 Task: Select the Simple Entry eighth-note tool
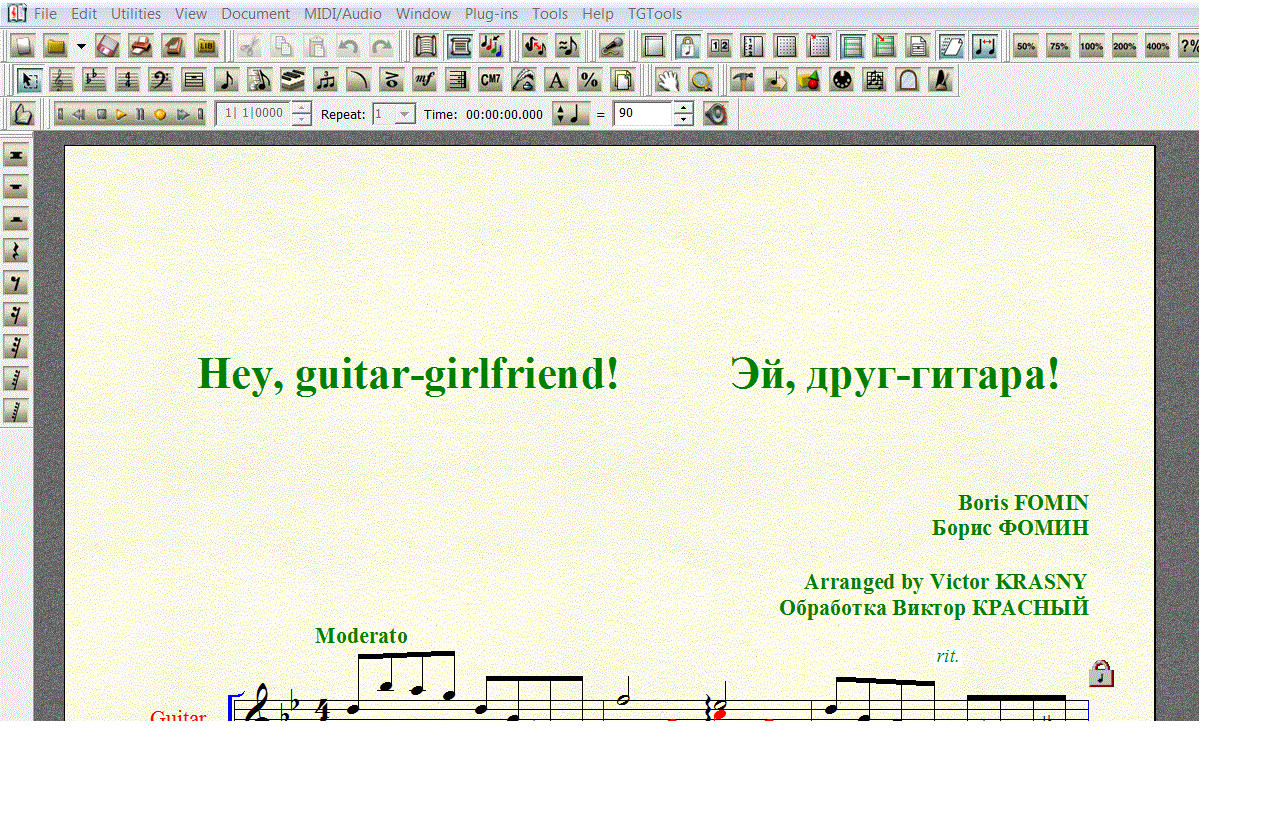pos(227,80)
